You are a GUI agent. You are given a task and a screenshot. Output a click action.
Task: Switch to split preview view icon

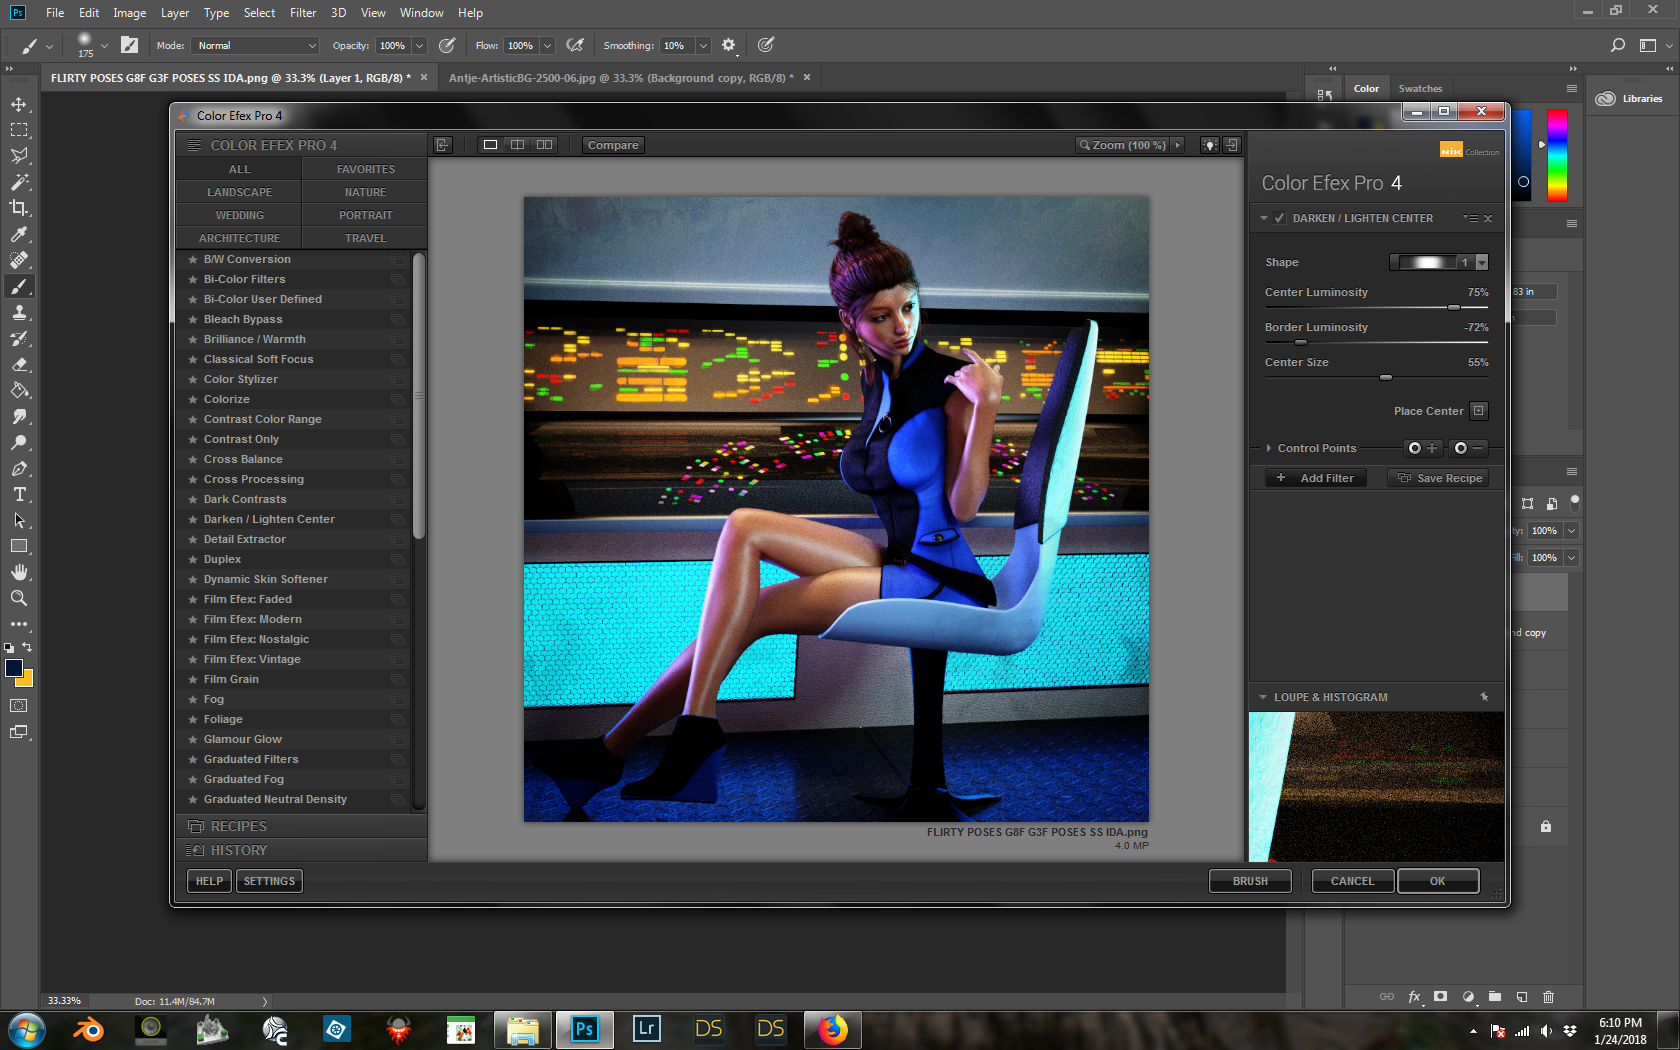(517, 145)
